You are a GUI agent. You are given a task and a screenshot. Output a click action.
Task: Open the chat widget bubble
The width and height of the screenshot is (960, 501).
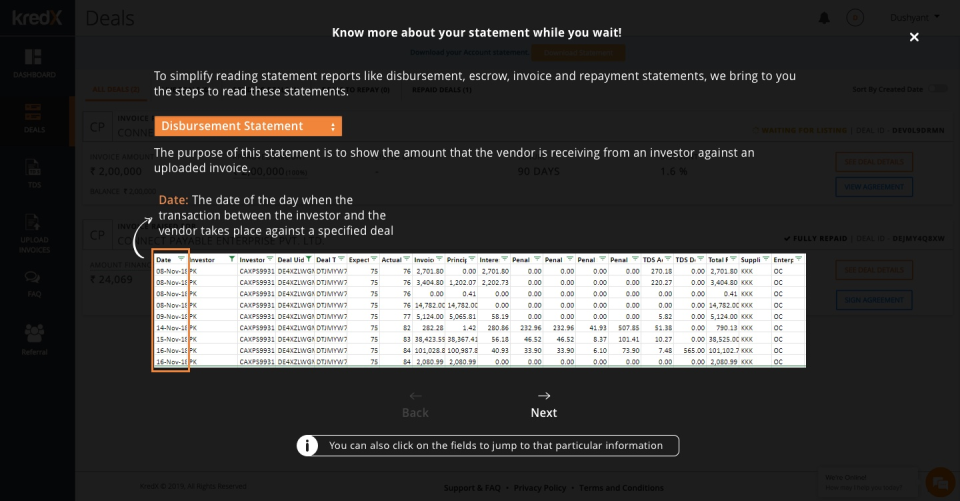(x=936, y=481)
